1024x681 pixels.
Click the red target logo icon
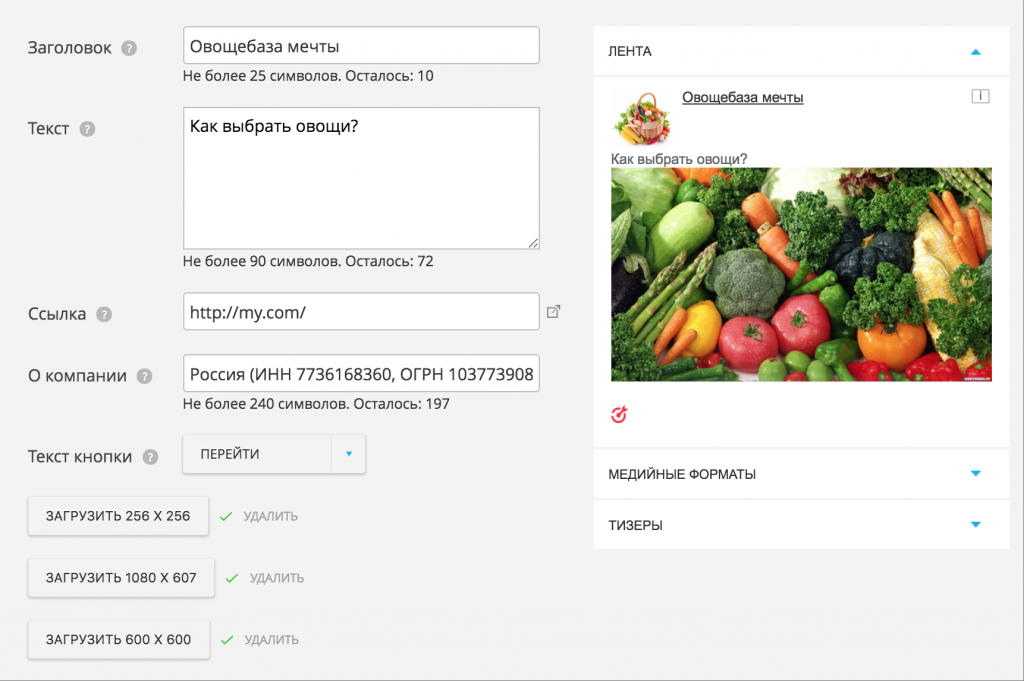(x=619, y=414)
